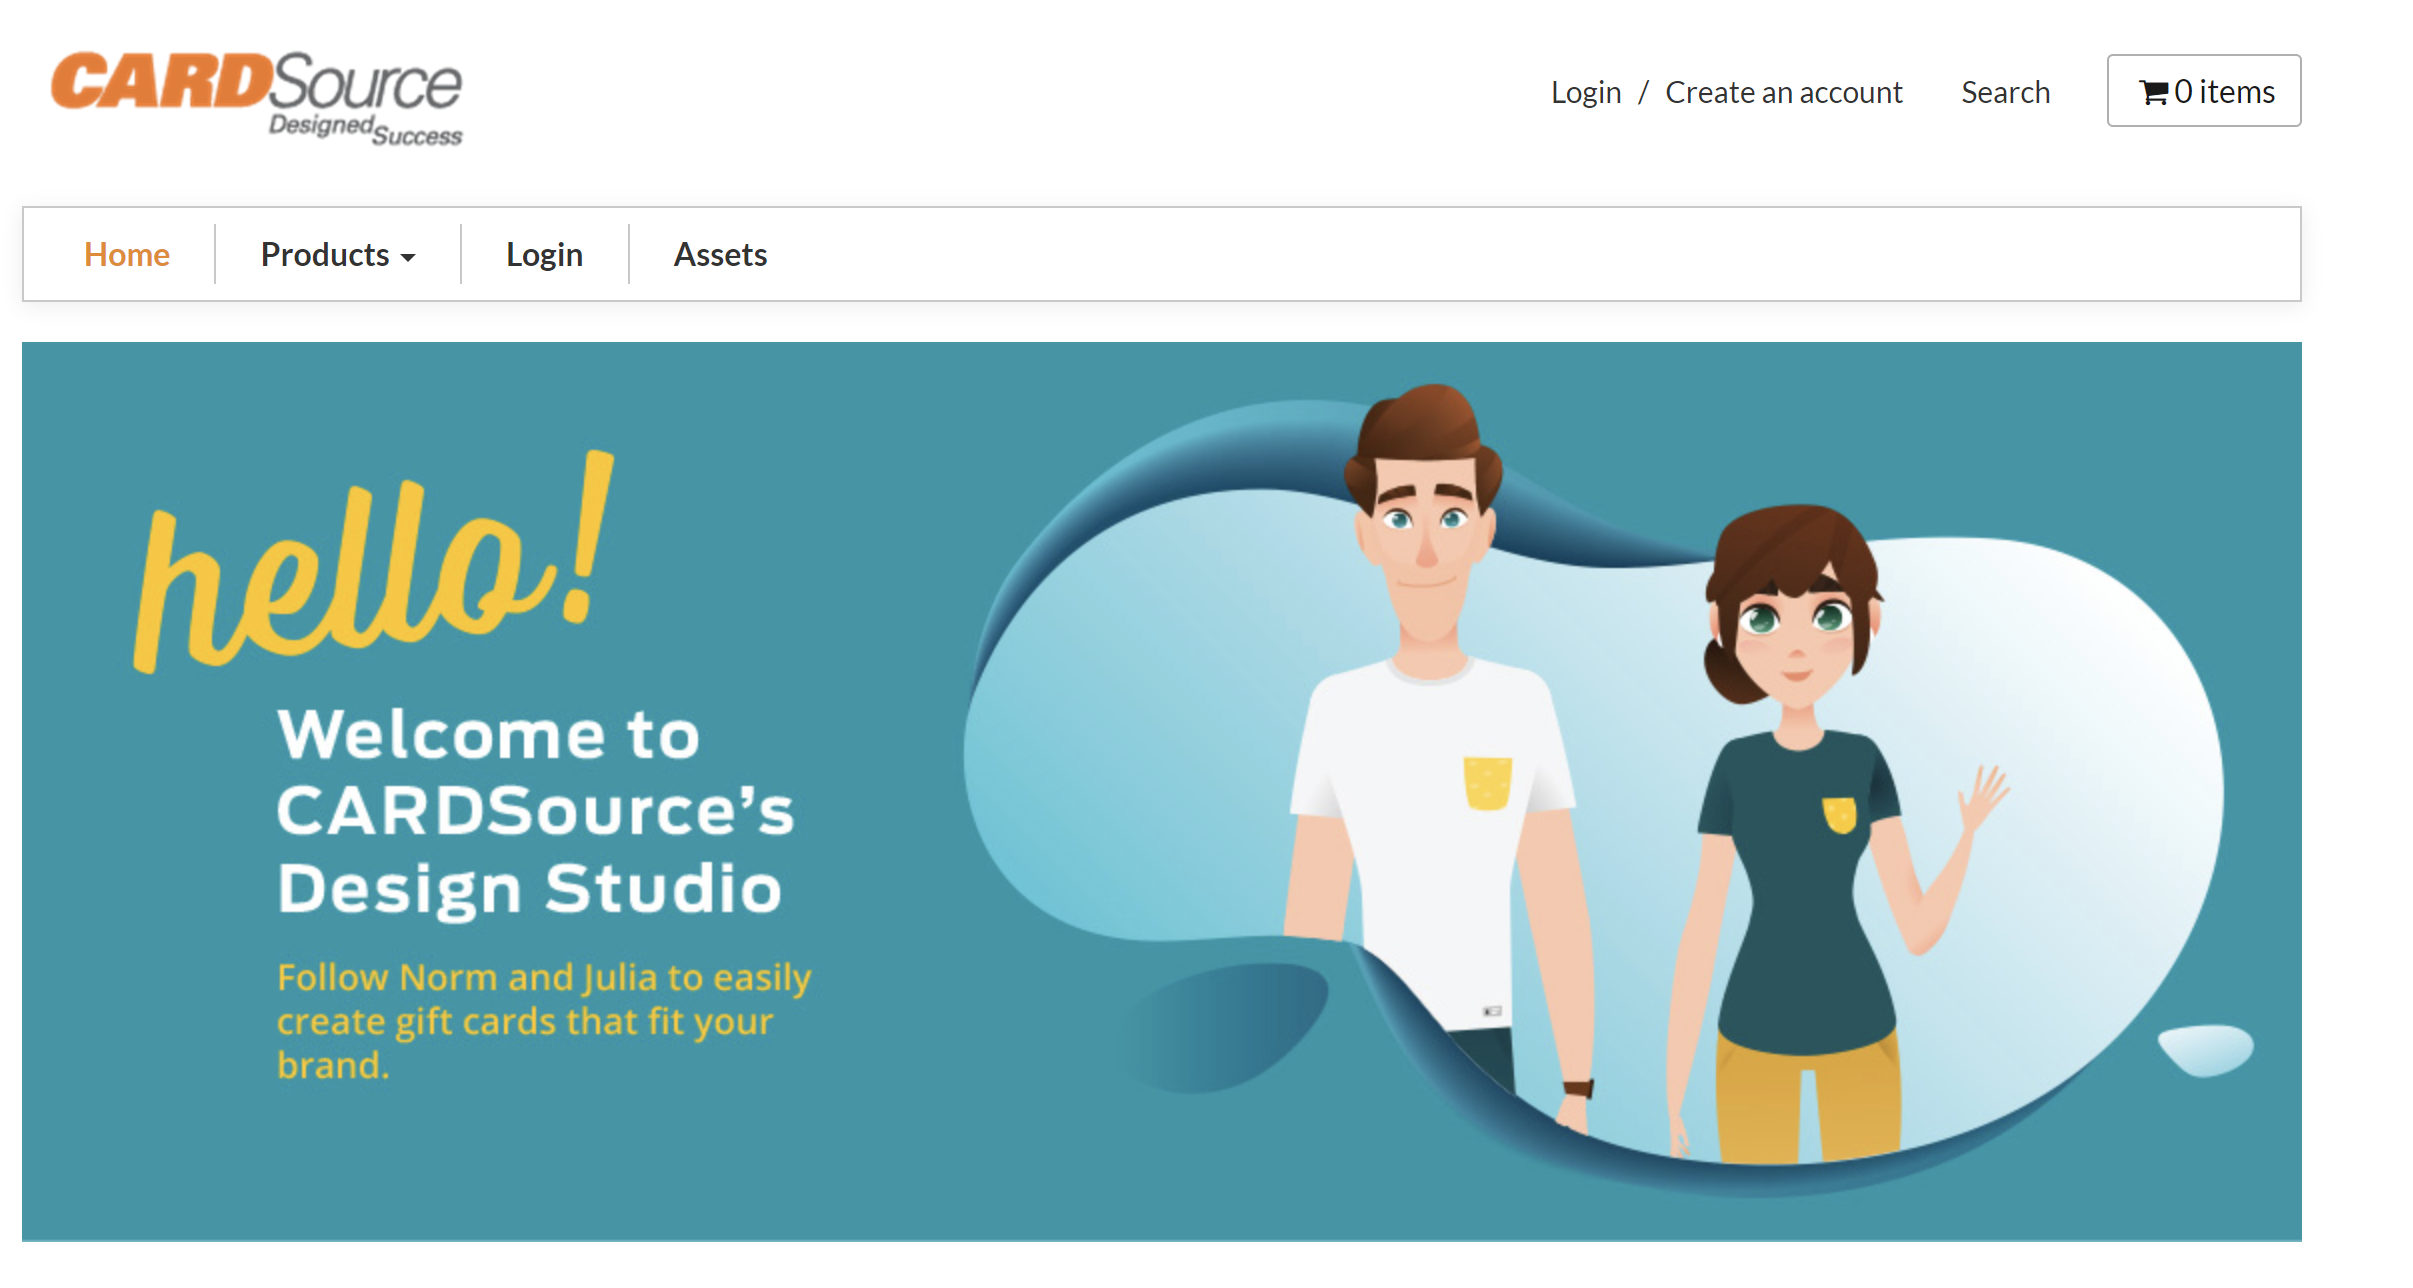Click the CARDSource logo
This screenshot has height=1288, width=2413.
click(x=257, y=98)
